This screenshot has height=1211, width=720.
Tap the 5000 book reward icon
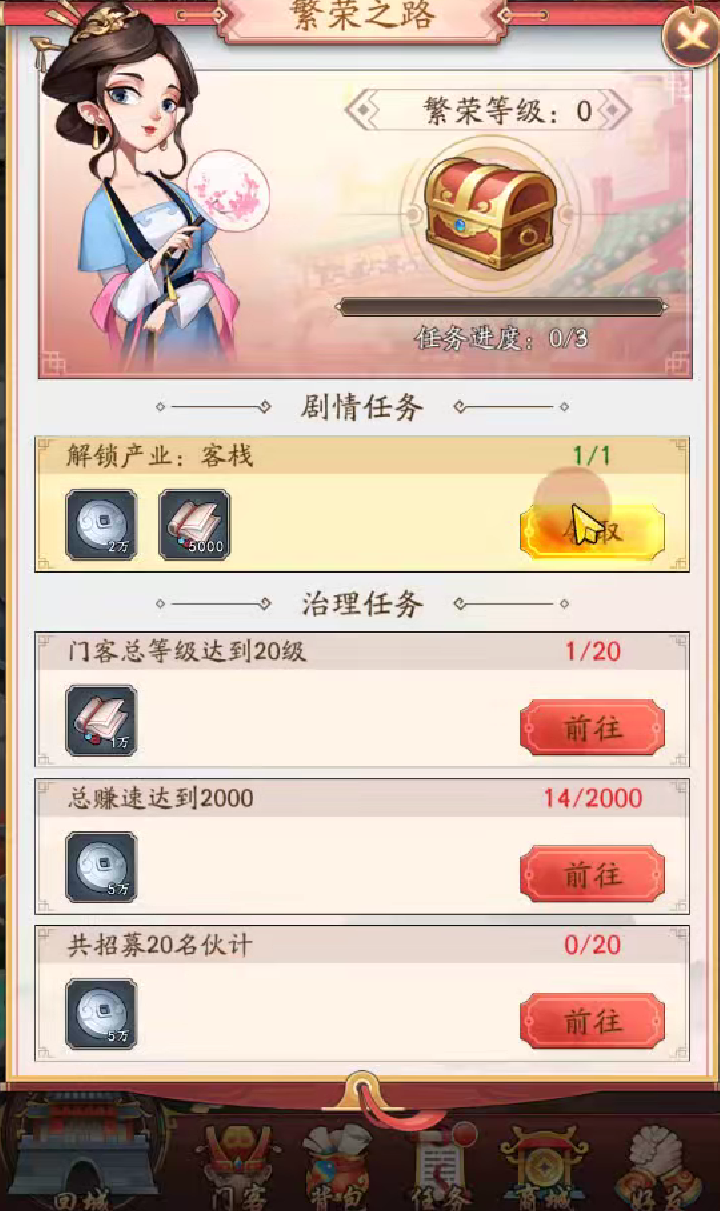[x=194, y=524]
